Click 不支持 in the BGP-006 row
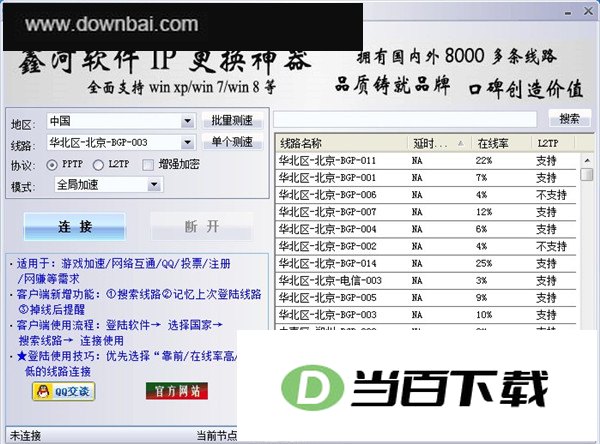600x444 pixels. click(x=551, y=195)
